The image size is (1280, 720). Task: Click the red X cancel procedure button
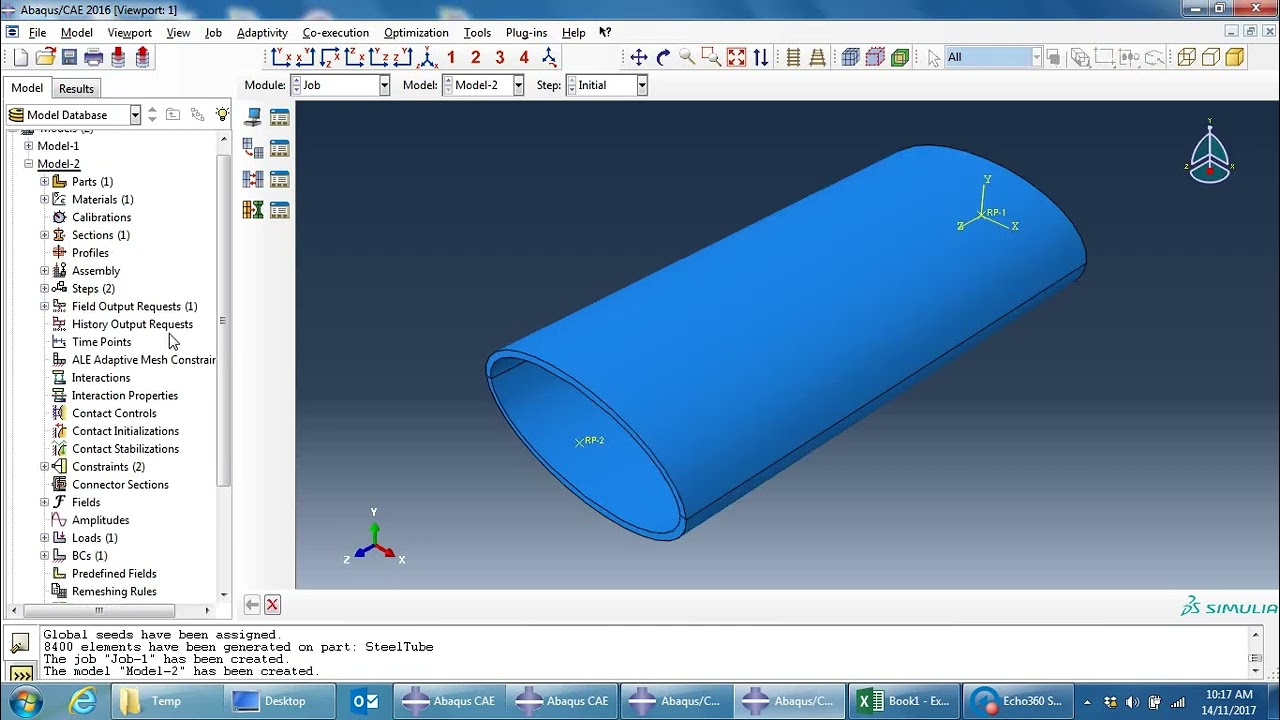[272, 604]
